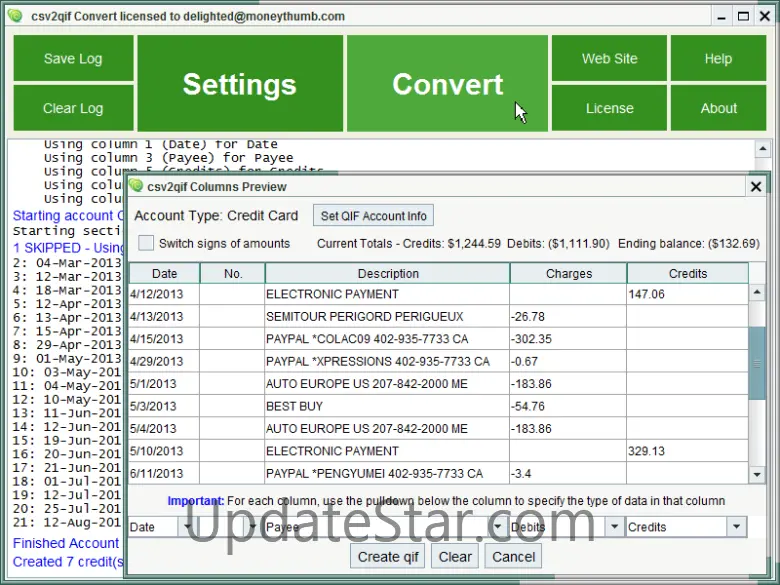Screen dimensions: 780x585
Task: Click the preview table scroll up arrow
Action: (x=757, y=292)
